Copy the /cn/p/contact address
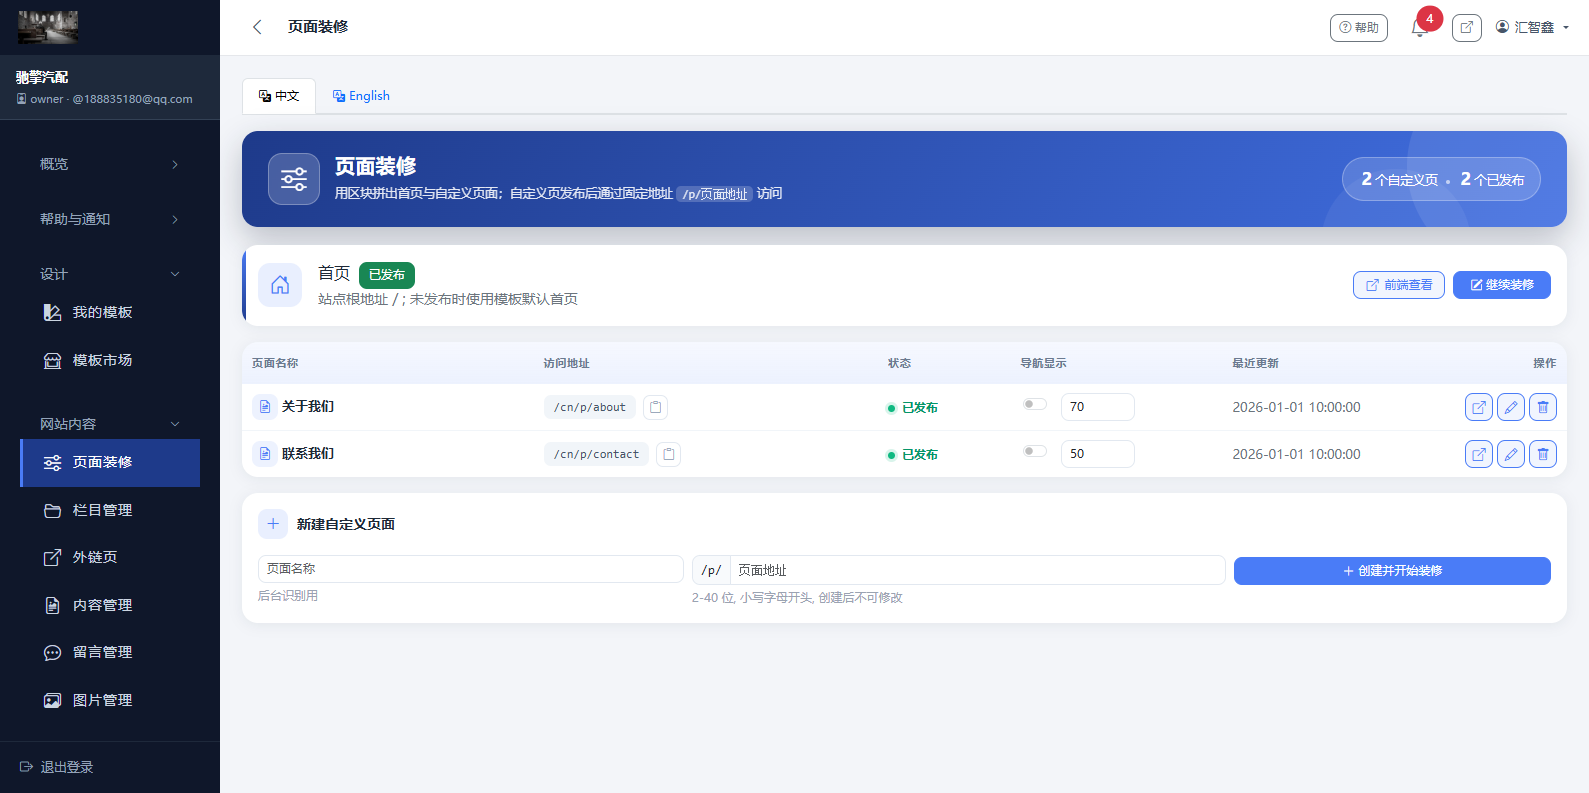1589x793 pixels. point(668,454)
